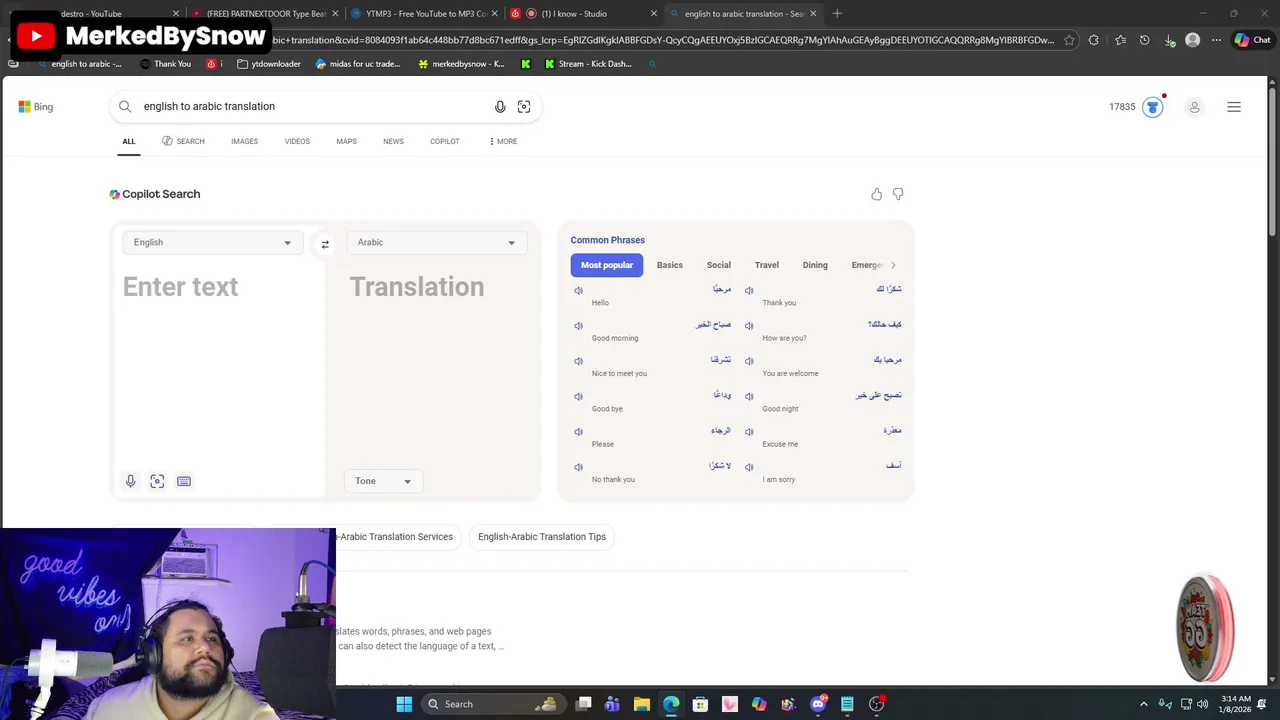Show more phrase categories with right chevron
Image resolution: width=1280 pixels, height=720 pixels.
[x=893, y=265]
